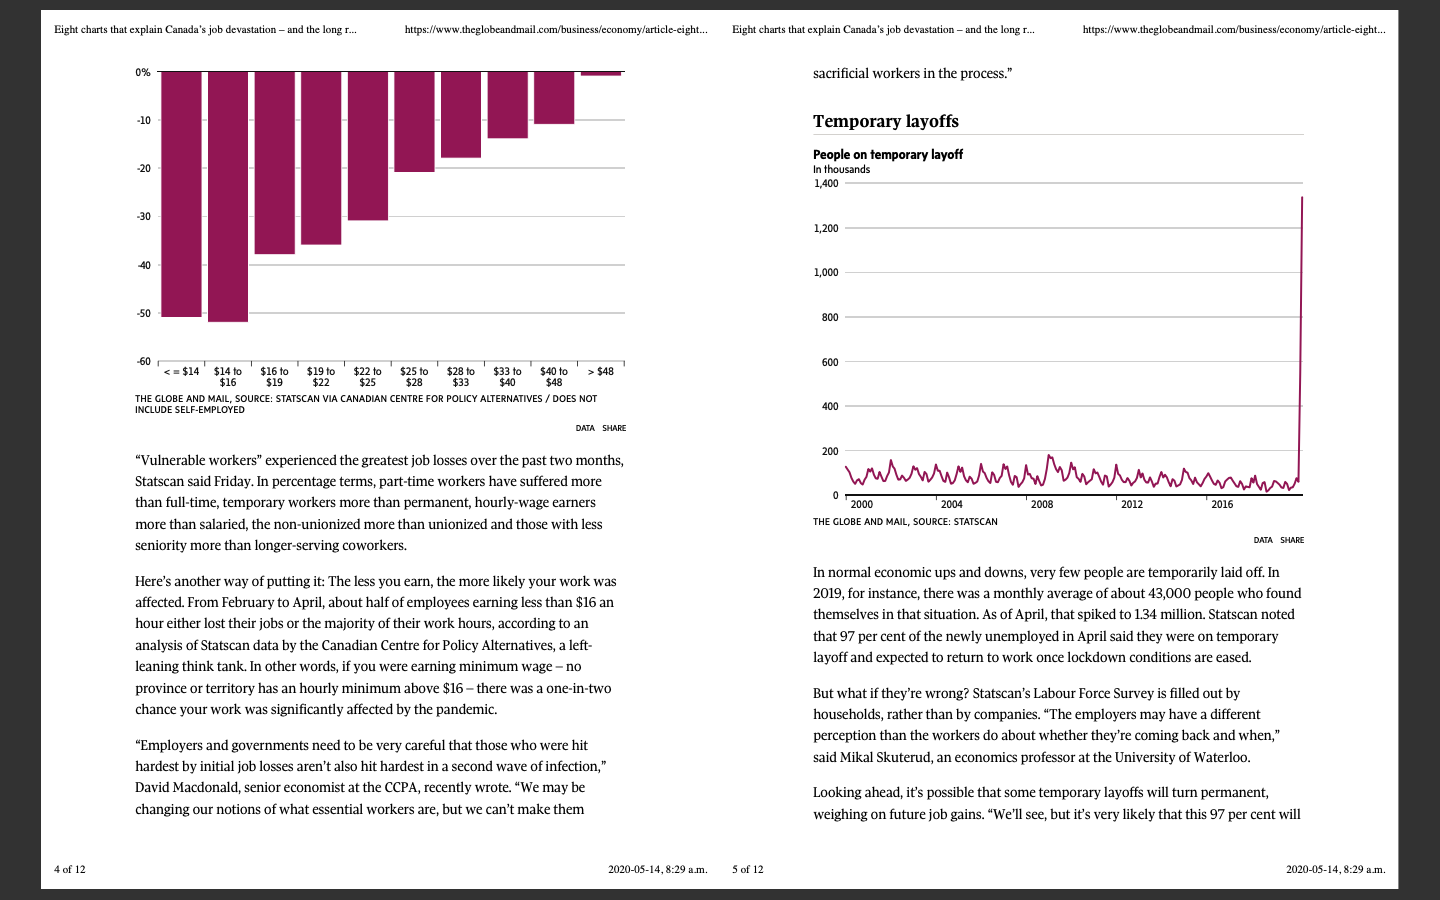
Task: Click the '5 of 12' page footer
Action: pyautogui.click(x=748, y=869)
